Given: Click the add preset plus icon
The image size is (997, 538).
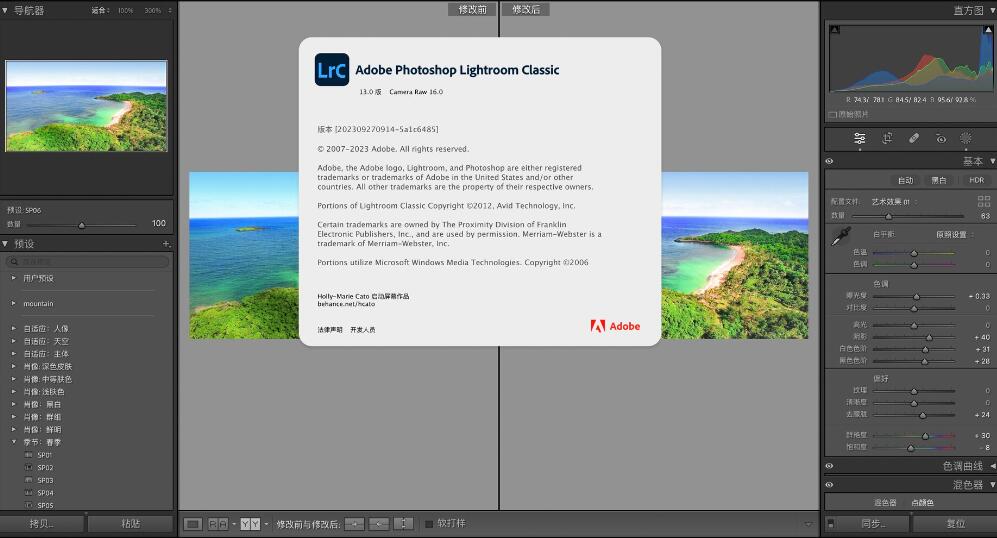Looking at the screenshot, I should [166, 244].
